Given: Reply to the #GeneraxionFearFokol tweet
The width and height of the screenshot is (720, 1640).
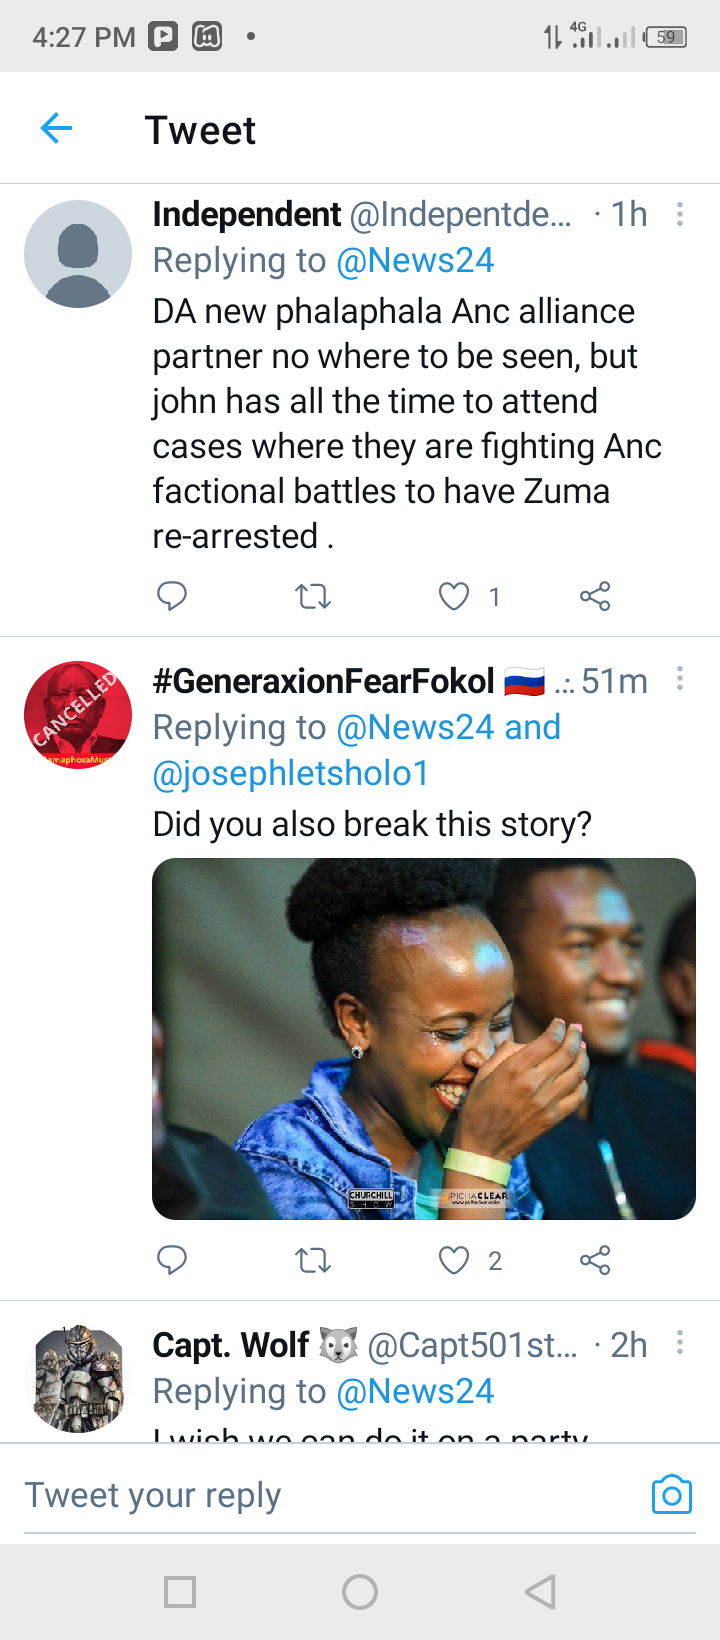Looking at the screenshot, I should (x=172, y=1260).
